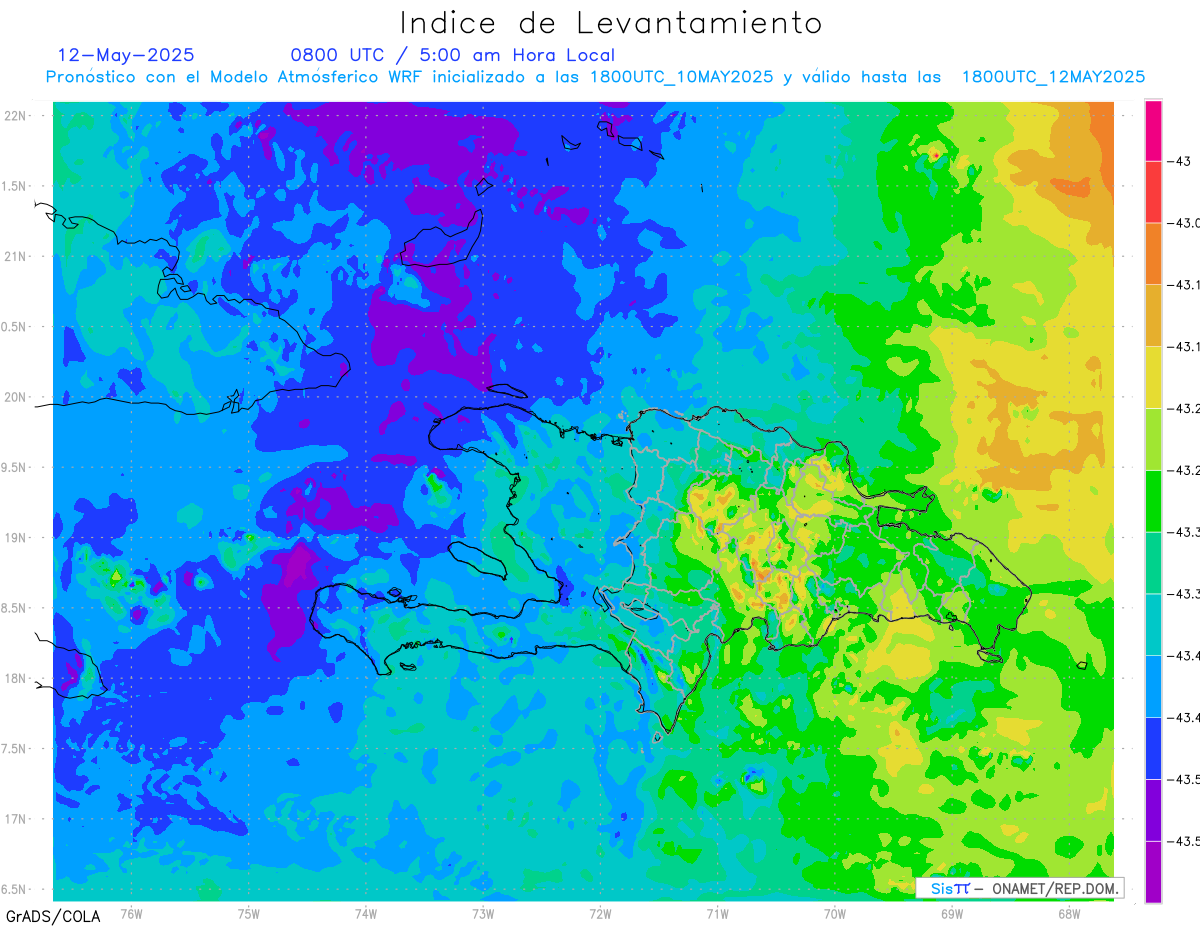
Task: Click the '8.5N' latitude label
Action: (x=16, y=608)
